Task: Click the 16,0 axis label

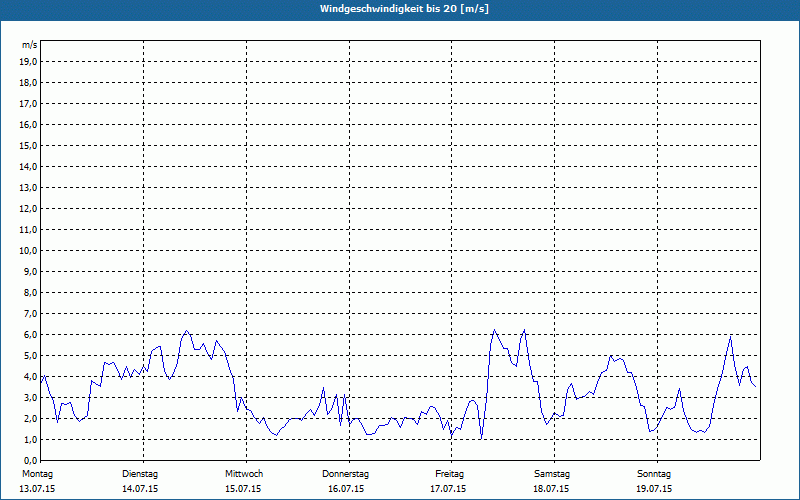Action: [29, 124]
